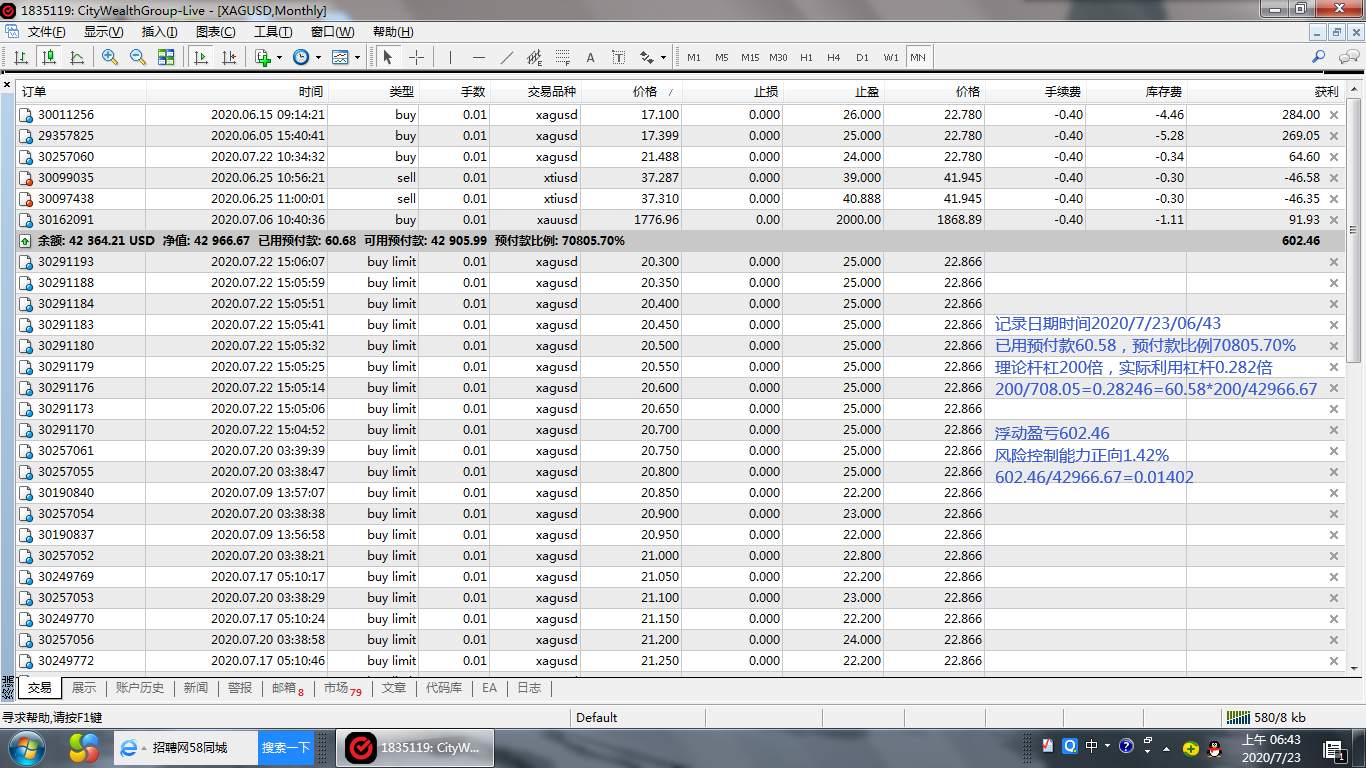Open the 工具(T) menu
The image size is (1366, 768).
click(273, 32)
